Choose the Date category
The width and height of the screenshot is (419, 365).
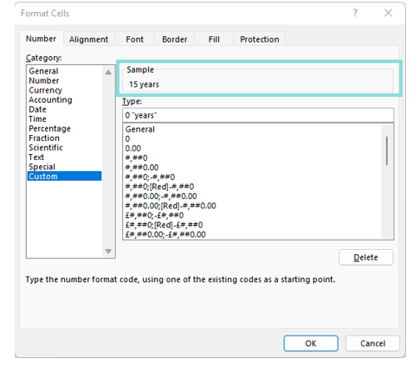(x=37, y=109)
